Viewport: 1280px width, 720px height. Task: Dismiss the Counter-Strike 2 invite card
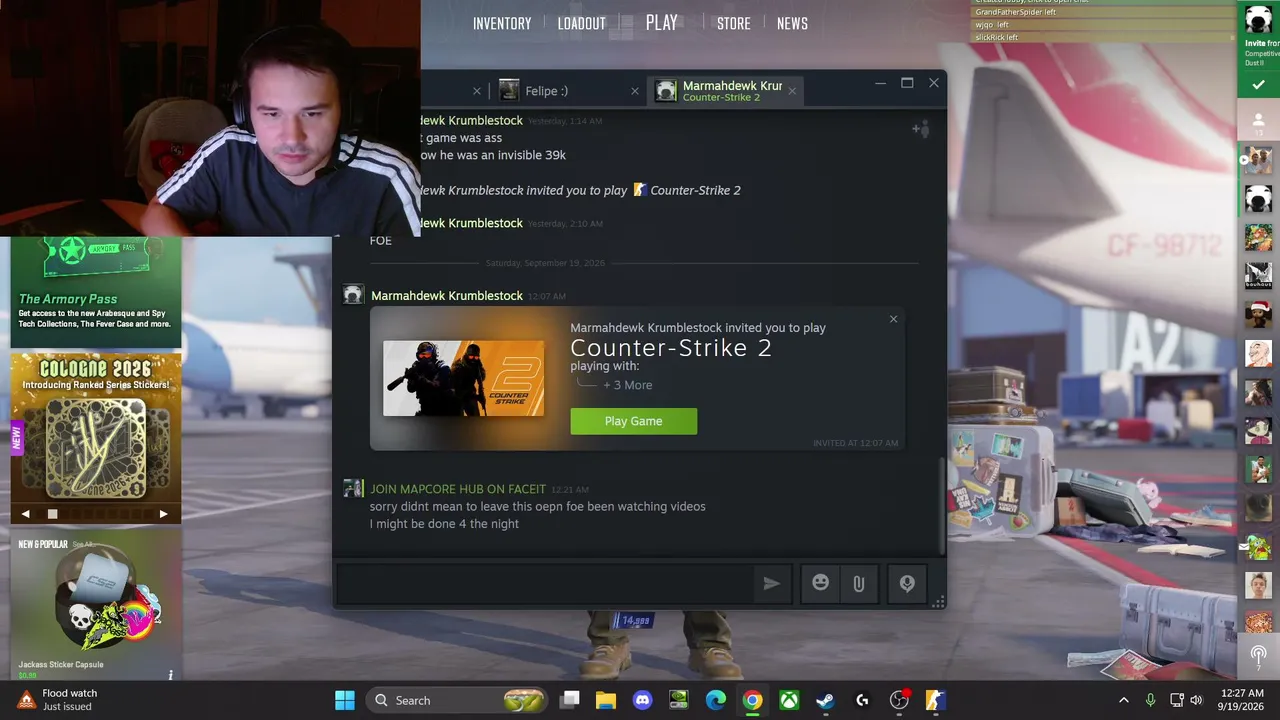coord(893,319)
